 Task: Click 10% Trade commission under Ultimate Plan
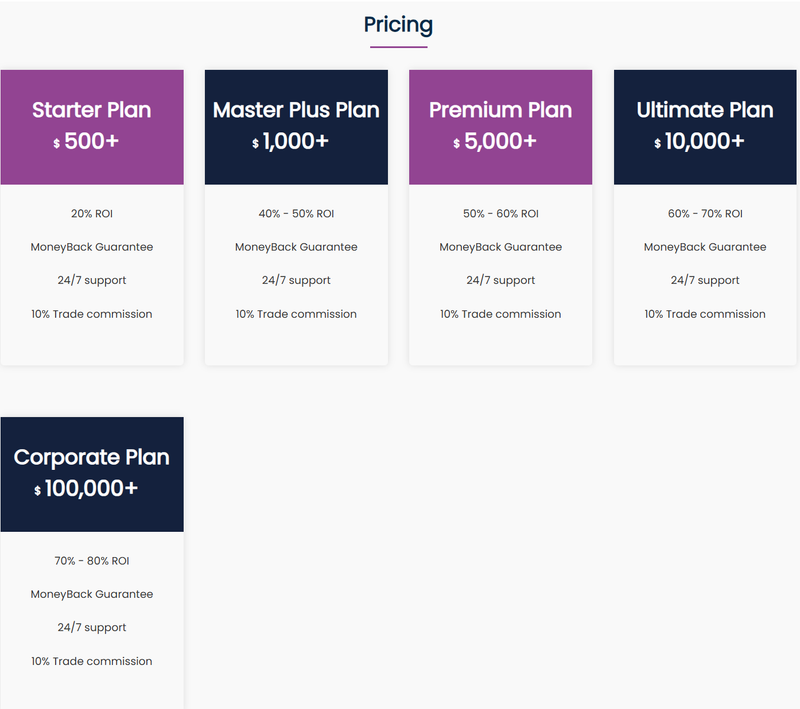coord(705,314)
